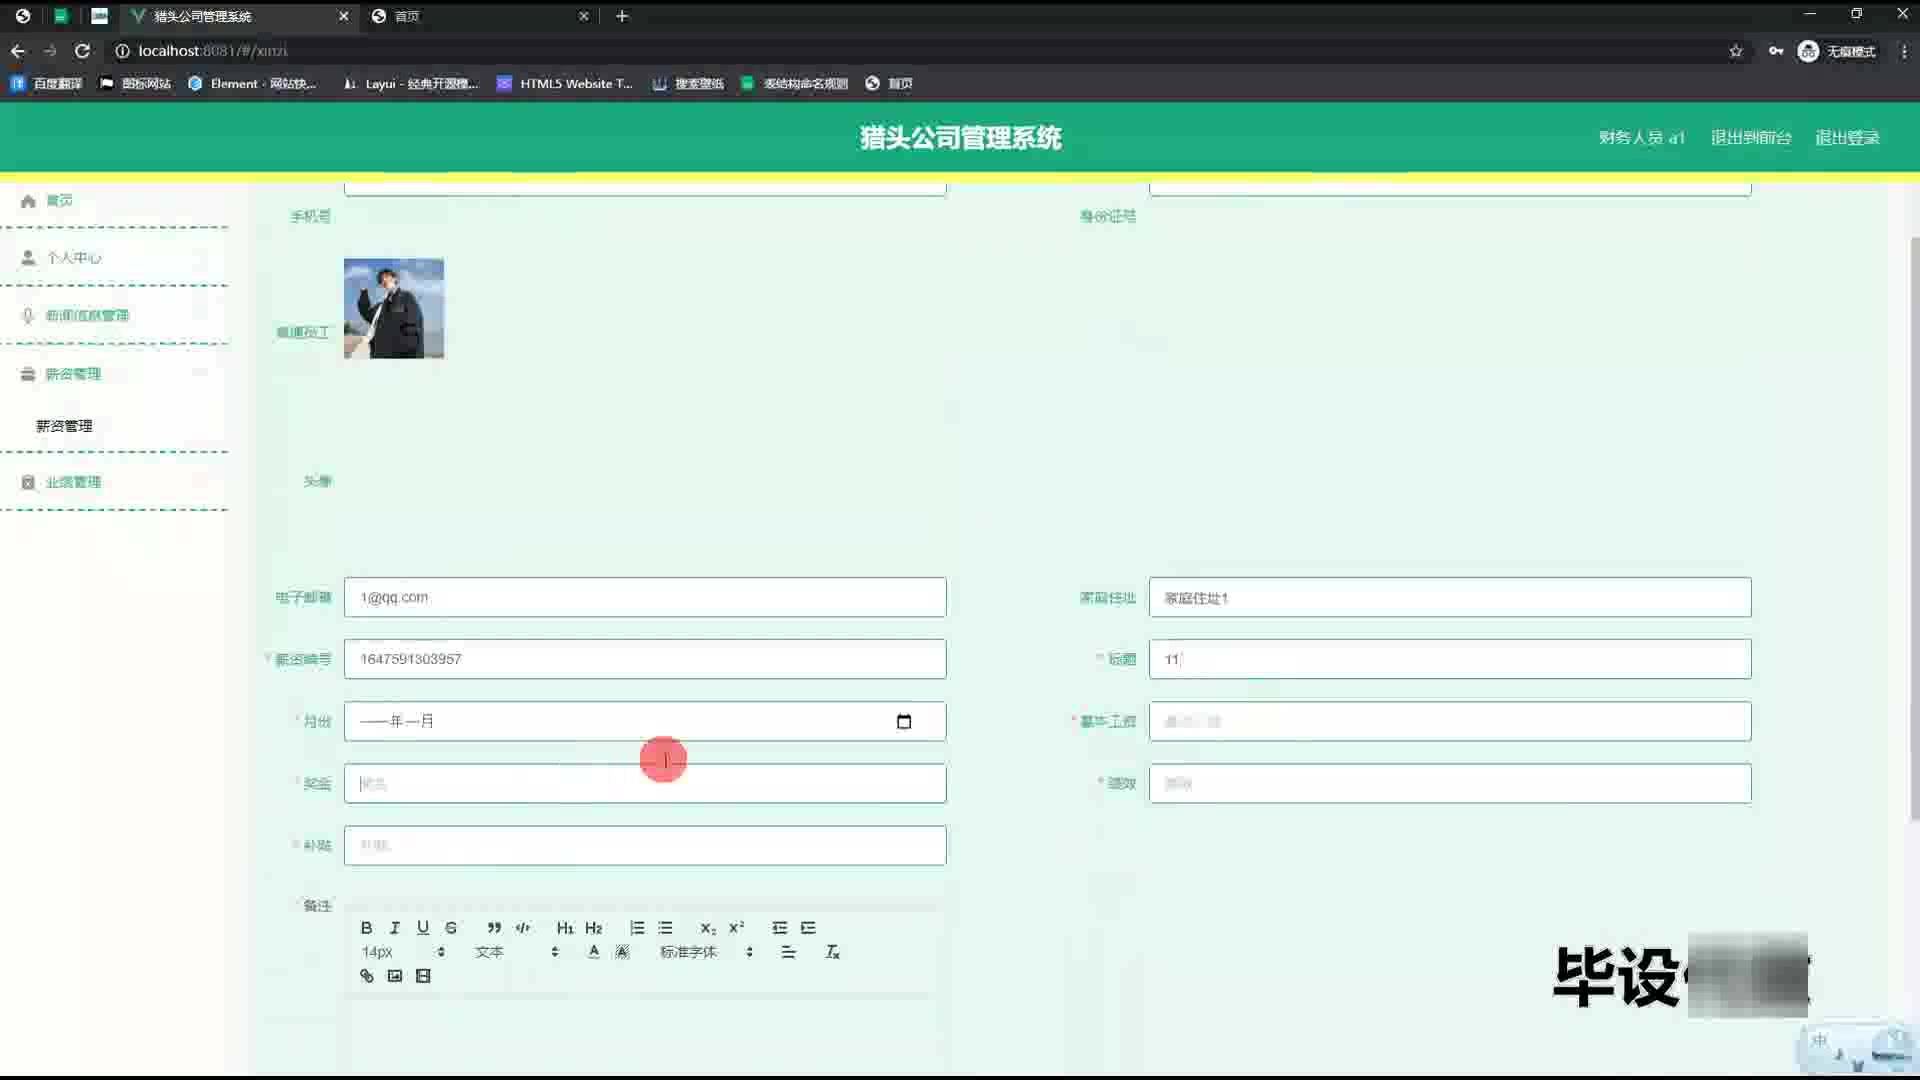Clear text formatting with Tx icon
The image size is (1920, 1080).
point(832,952)
